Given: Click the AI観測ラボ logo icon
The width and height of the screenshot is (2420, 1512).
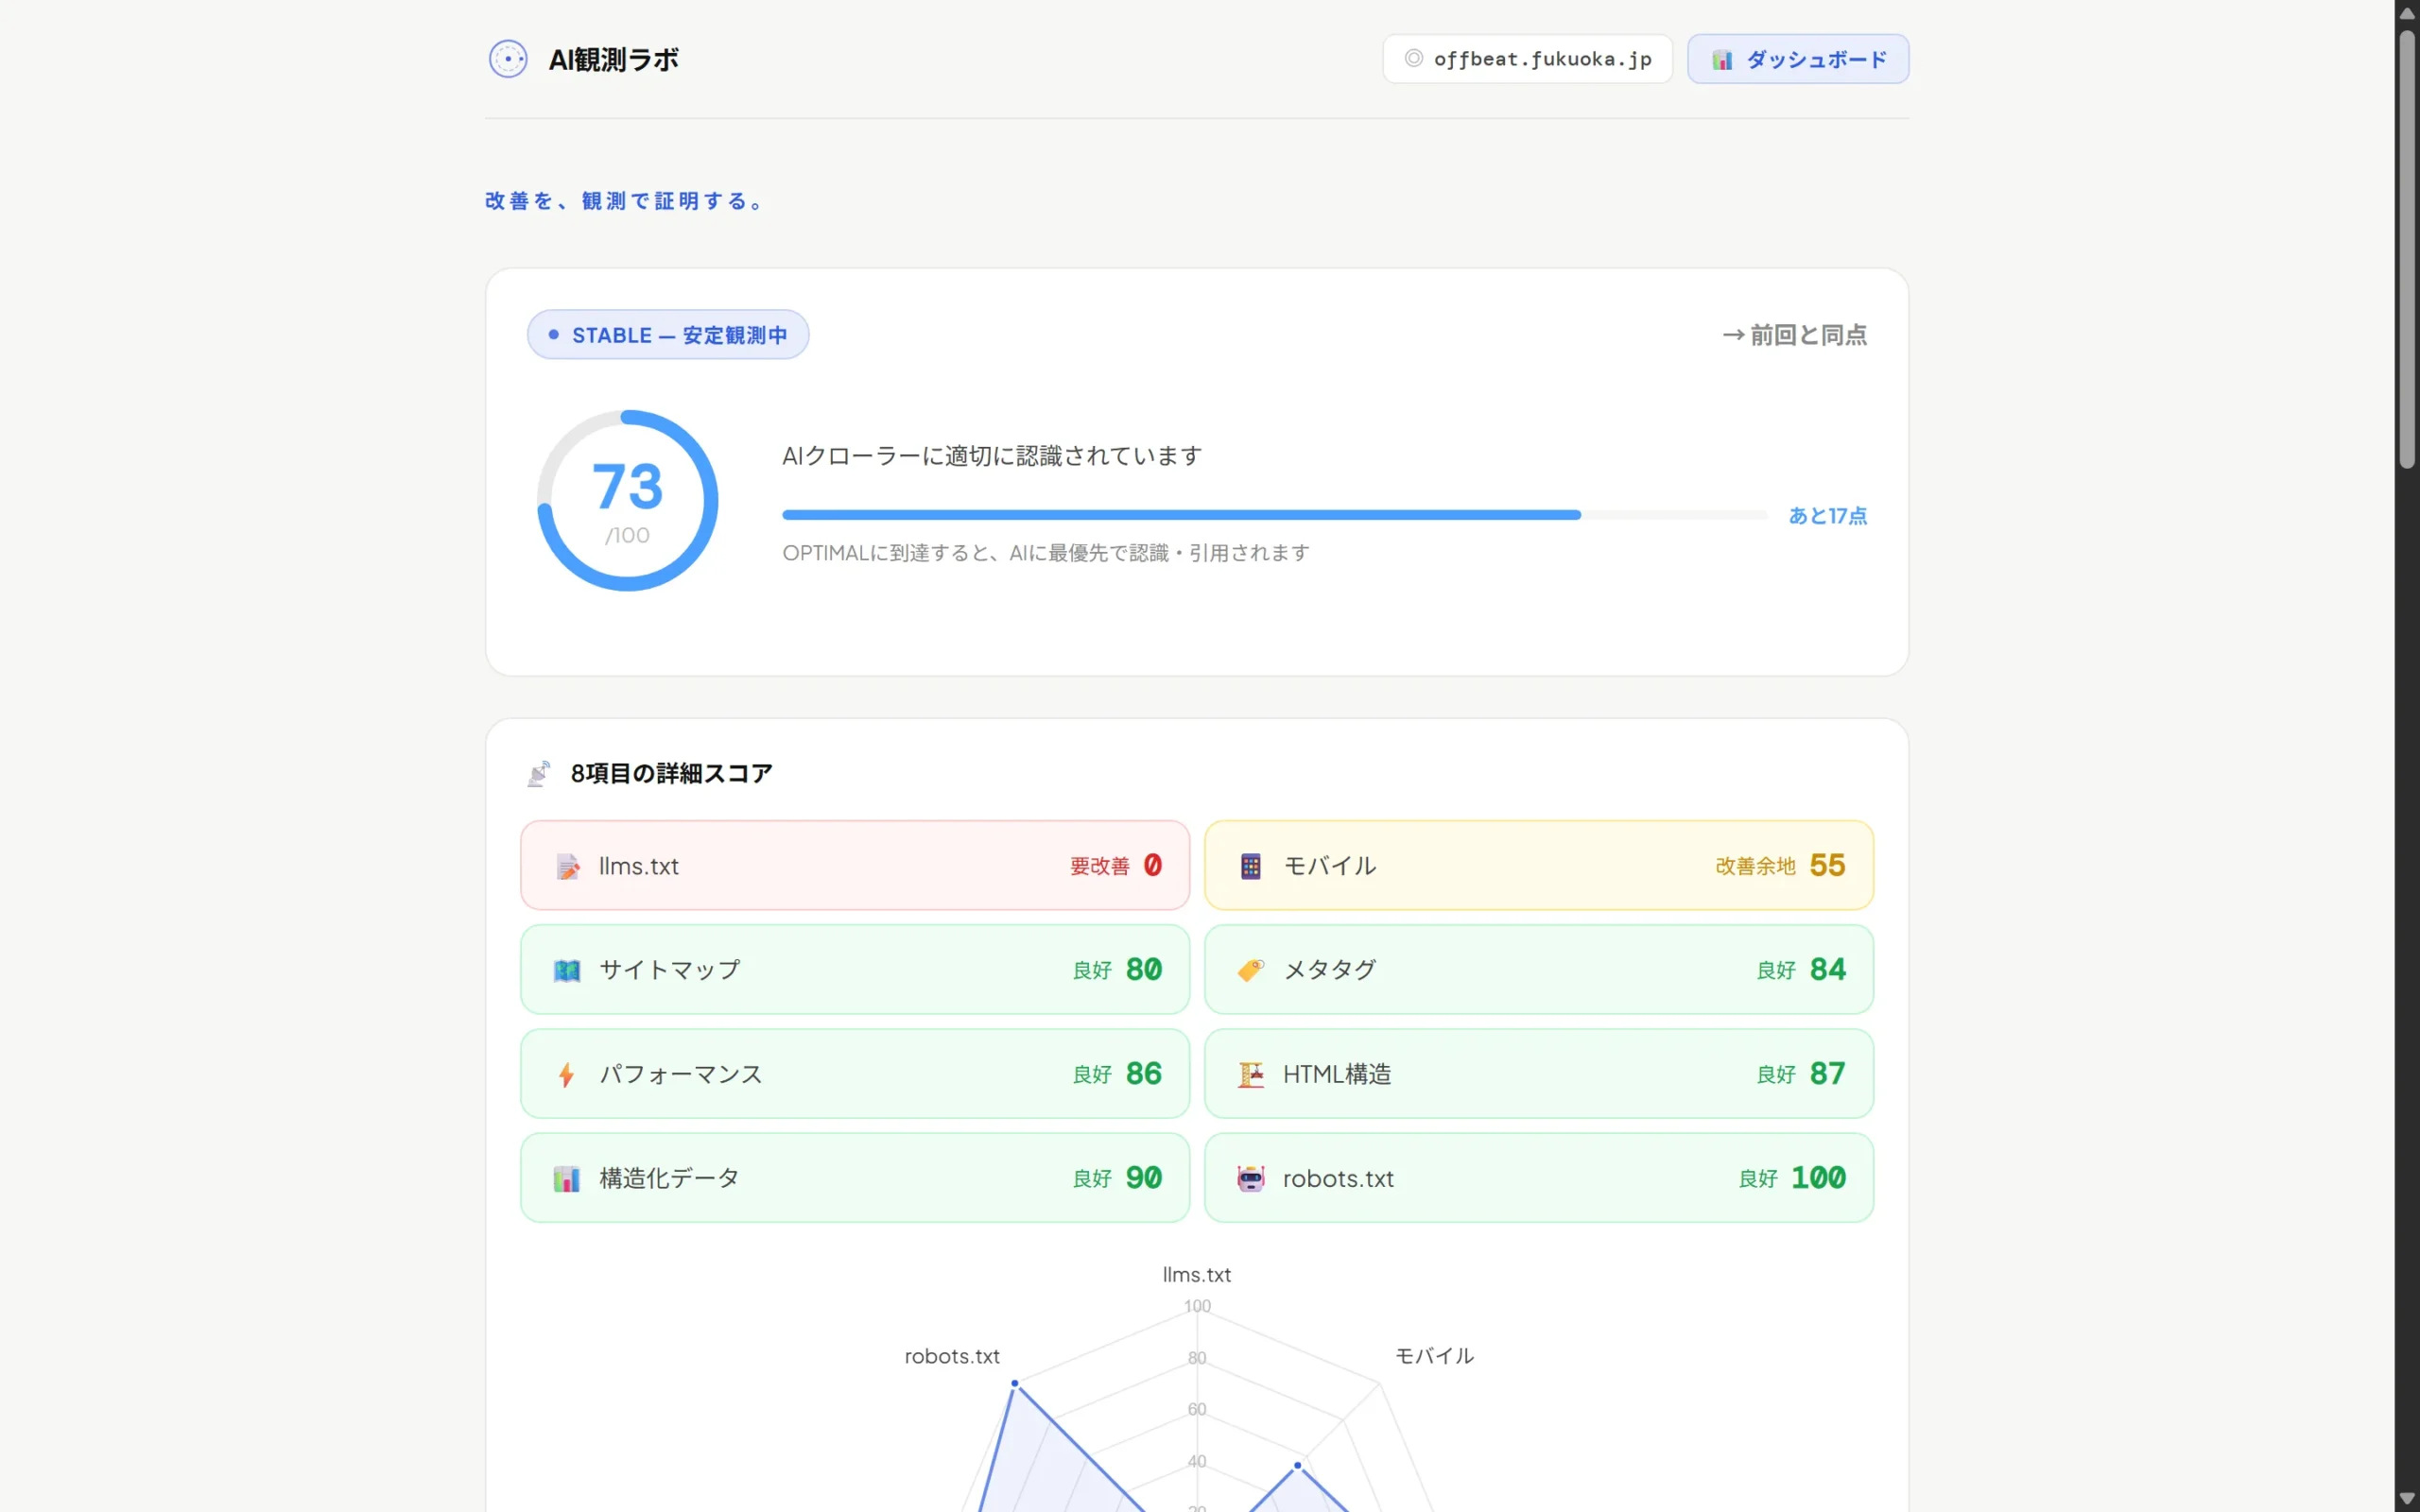Looking at the screenshot, I should pos(508,58).
